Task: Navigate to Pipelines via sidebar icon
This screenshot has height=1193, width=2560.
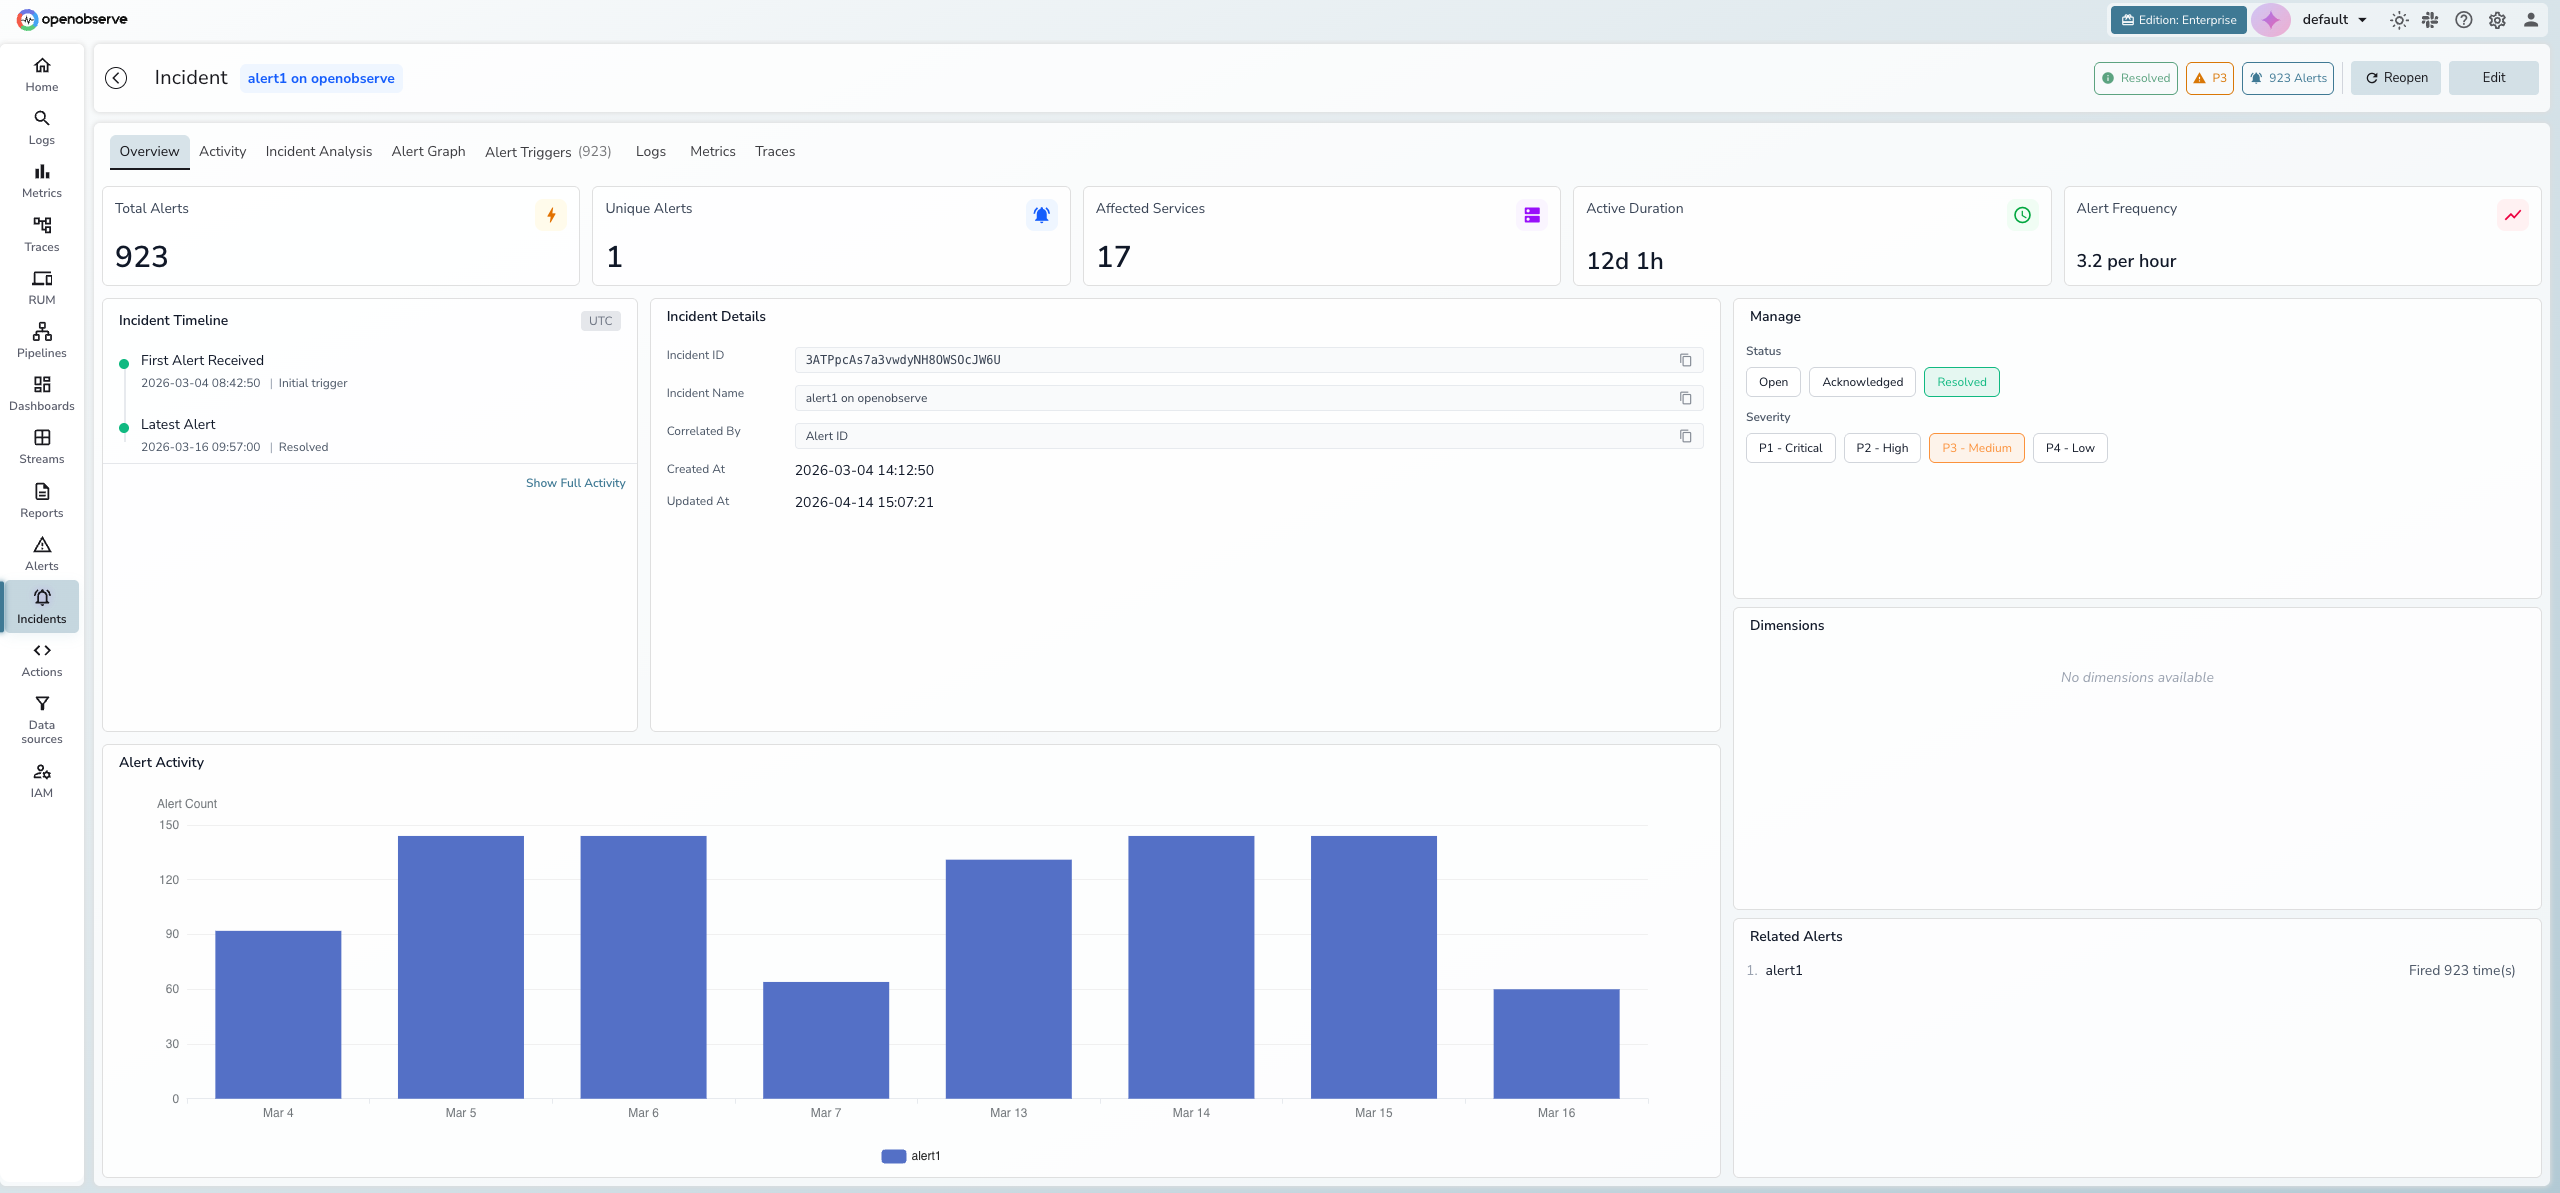Action: [41, 338]
